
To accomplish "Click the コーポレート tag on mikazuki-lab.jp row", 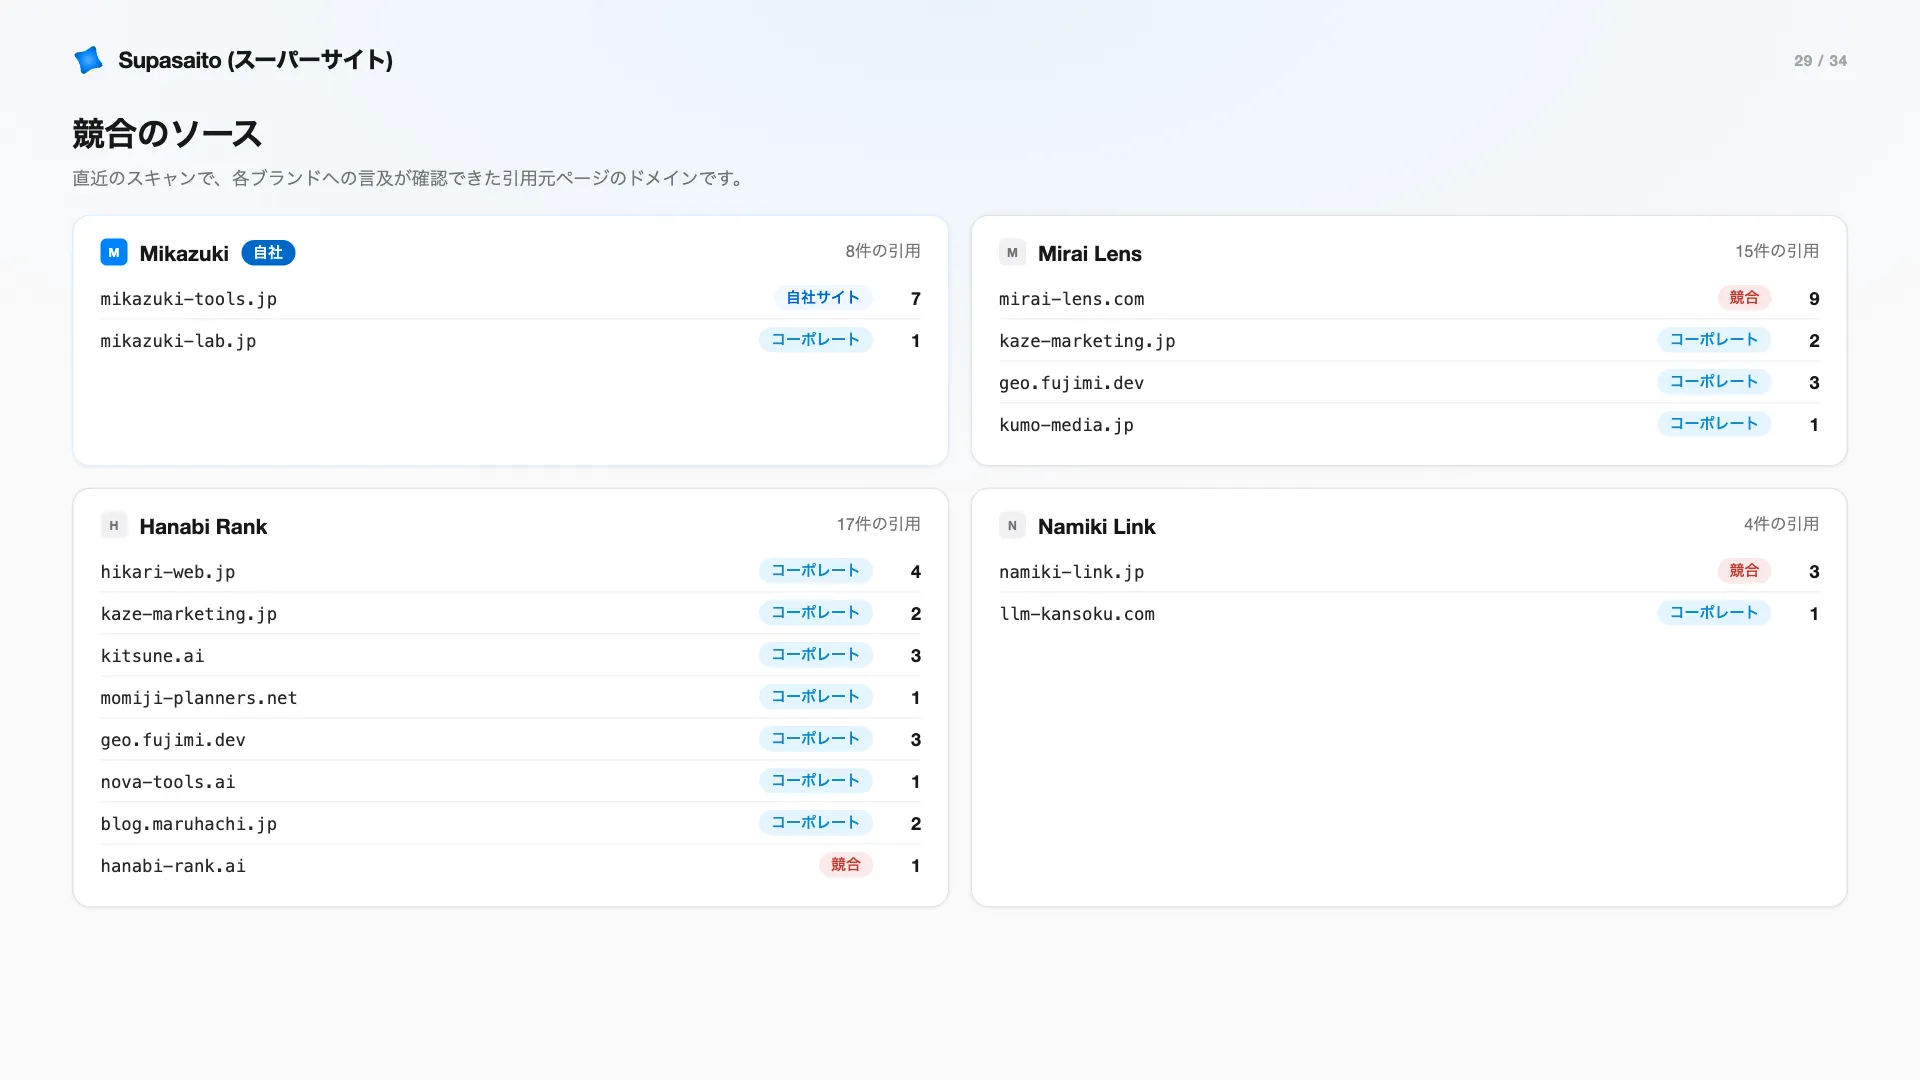I will 816,340.
